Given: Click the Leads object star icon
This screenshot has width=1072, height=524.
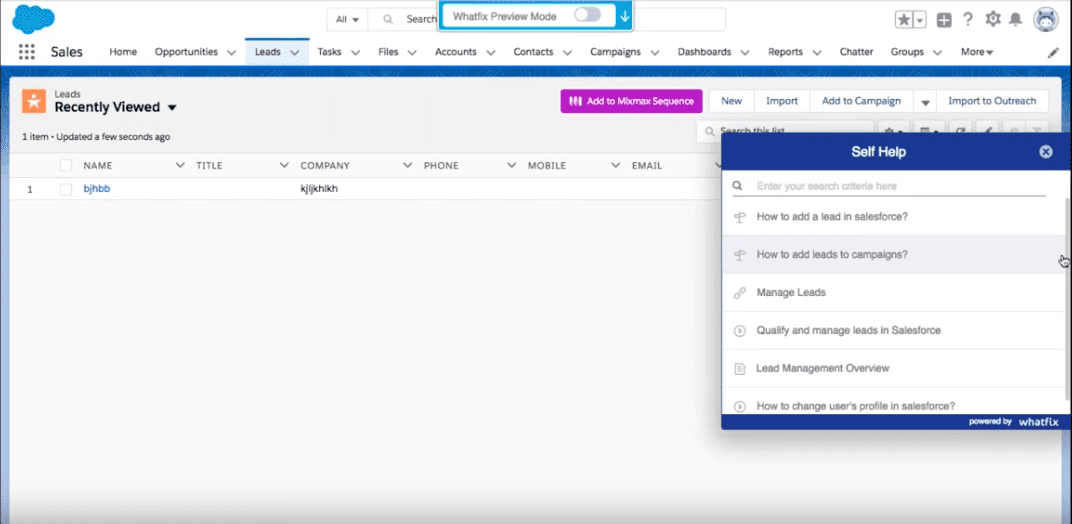Looking at the screenshot, I should 34,101.
